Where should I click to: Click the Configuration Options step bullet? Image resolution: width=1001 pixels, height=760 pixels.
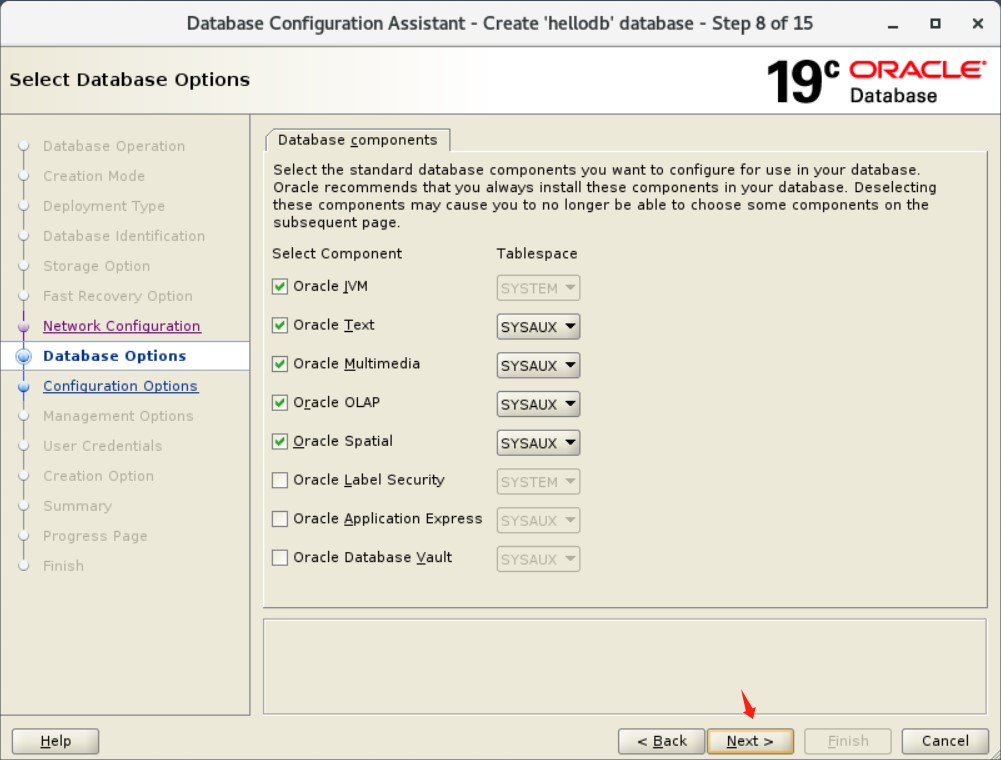pos(24,386)
